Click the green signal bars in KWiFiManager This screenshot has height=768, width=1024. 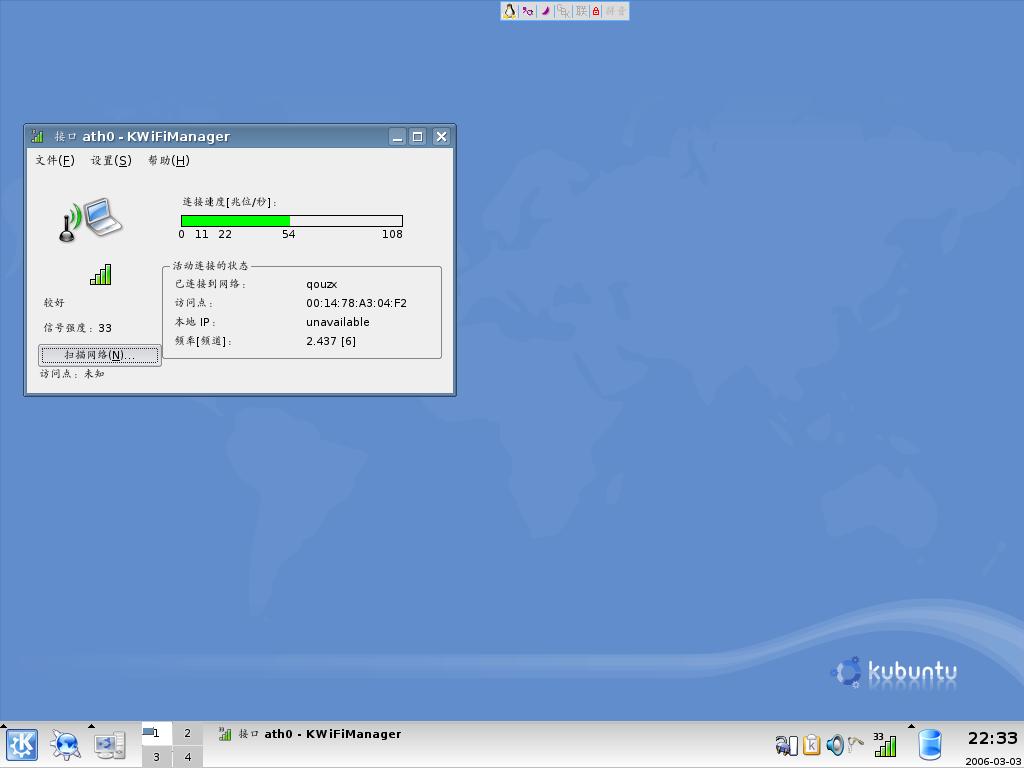click(101, 274)
